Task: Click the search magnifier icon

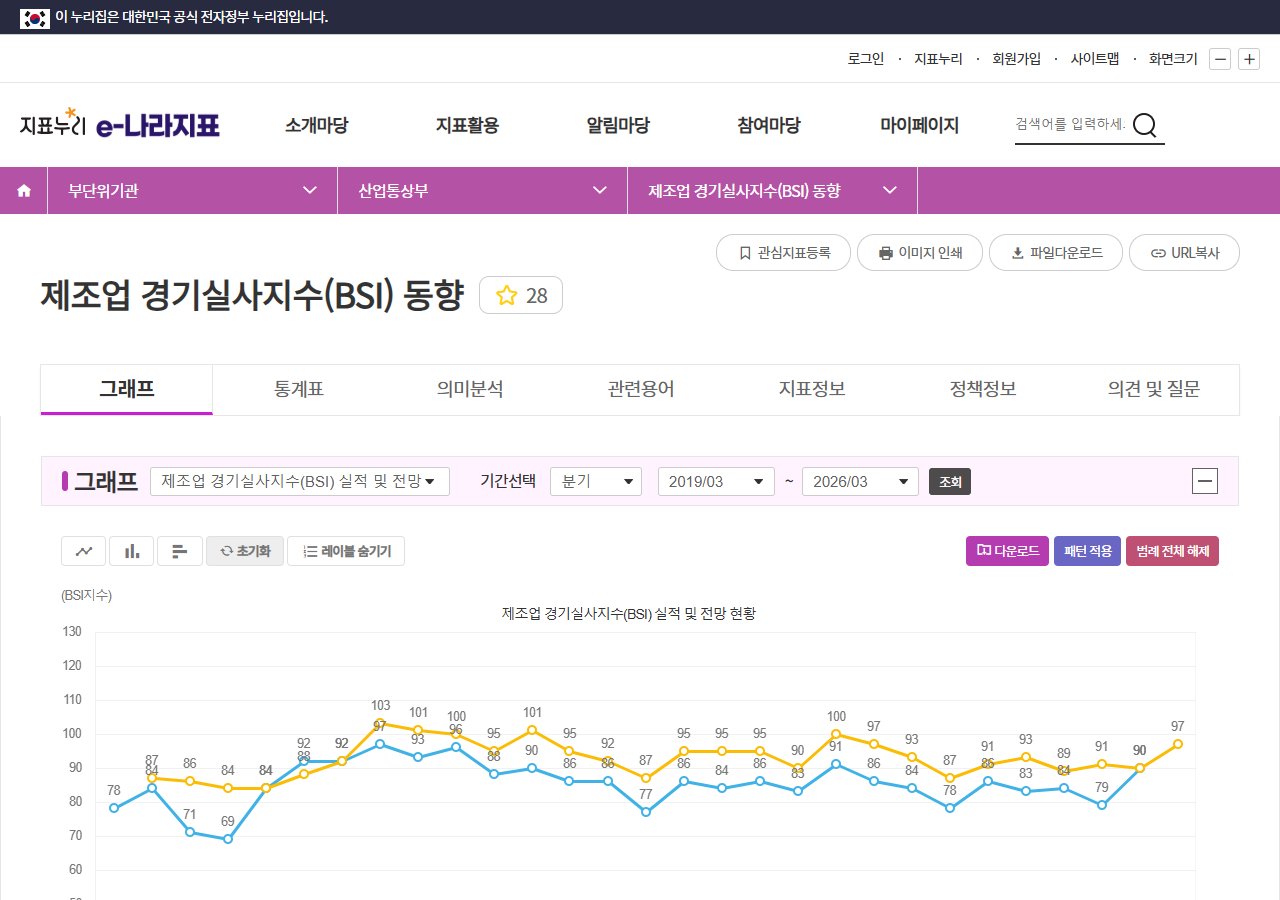Action: tap(1145, 125)
